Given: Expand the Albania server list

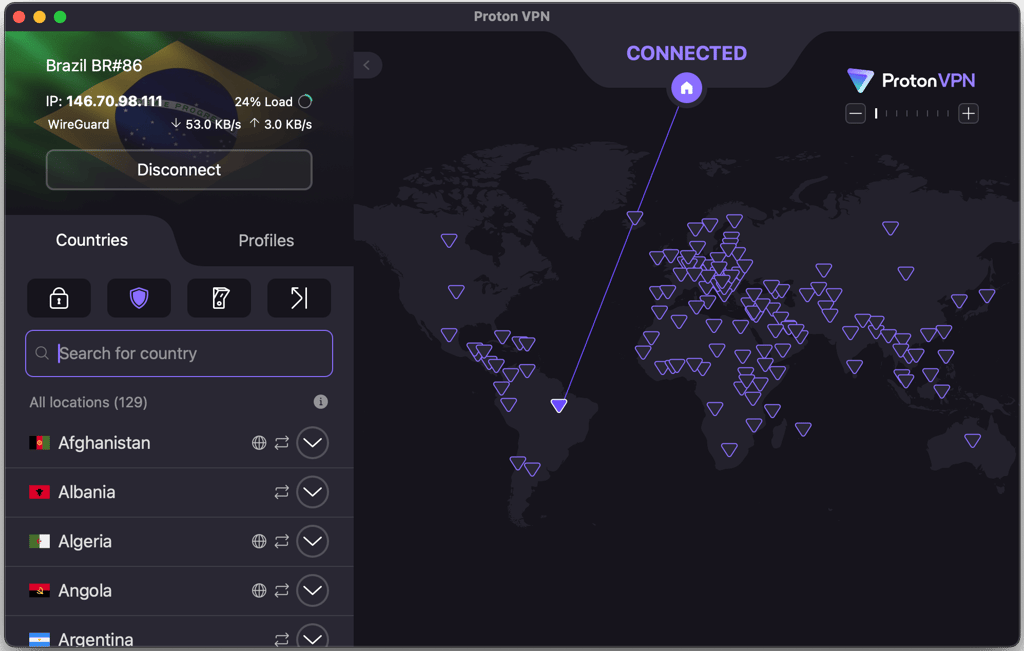Looking at the screenshot, I should 312,492.
